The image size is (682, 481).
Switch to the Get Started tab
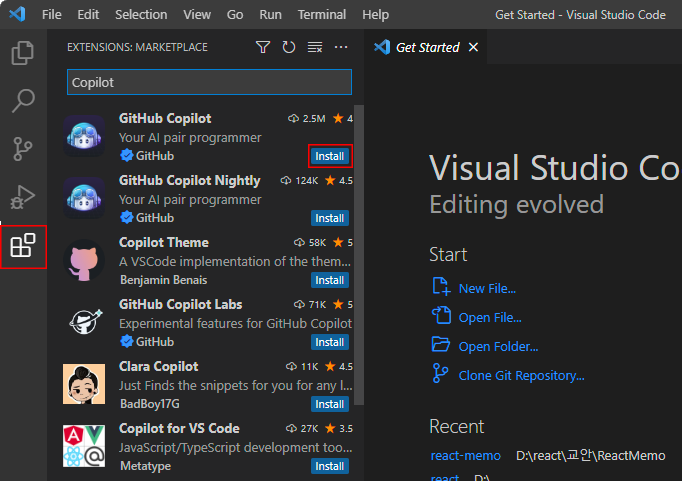(x=427, y=47)
